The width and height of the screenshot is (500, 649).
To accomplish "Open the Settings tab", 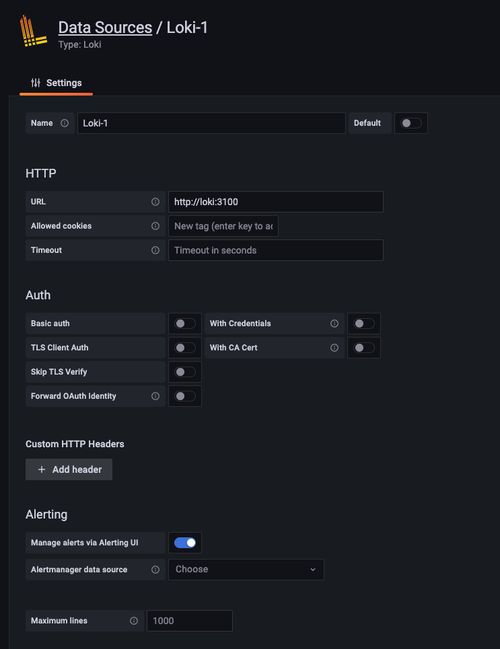I will coord(56,83).
